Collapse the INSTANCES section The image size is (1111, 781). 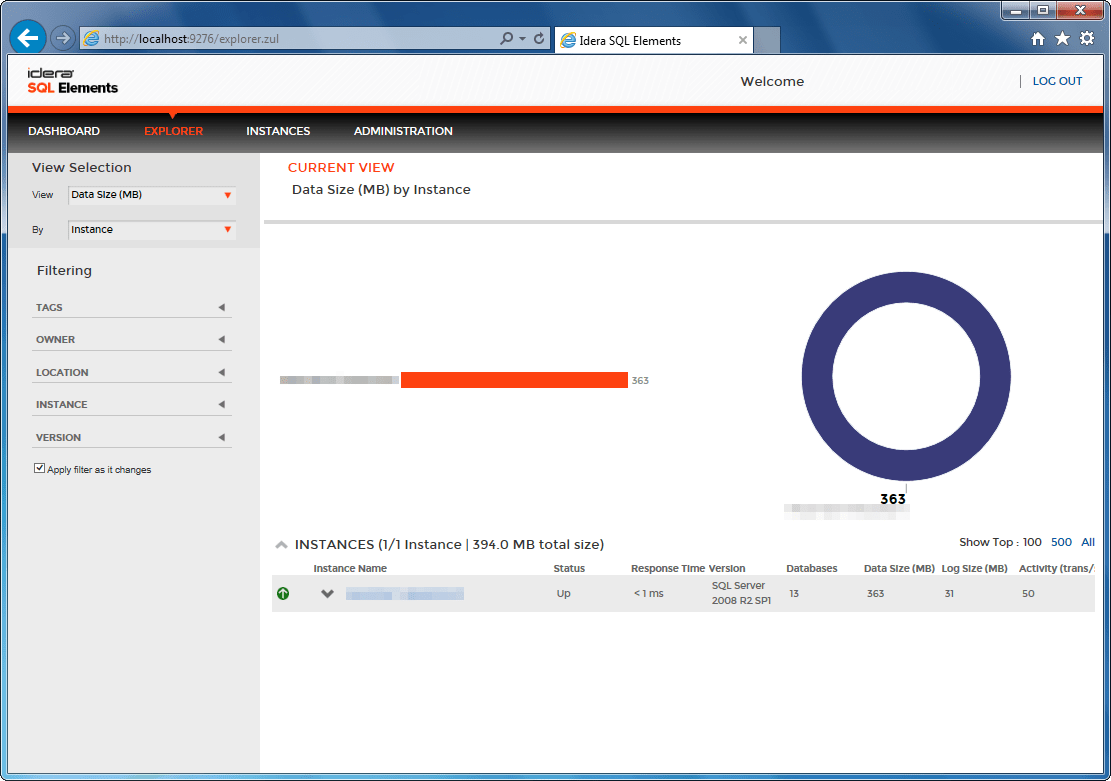(281, 544)
